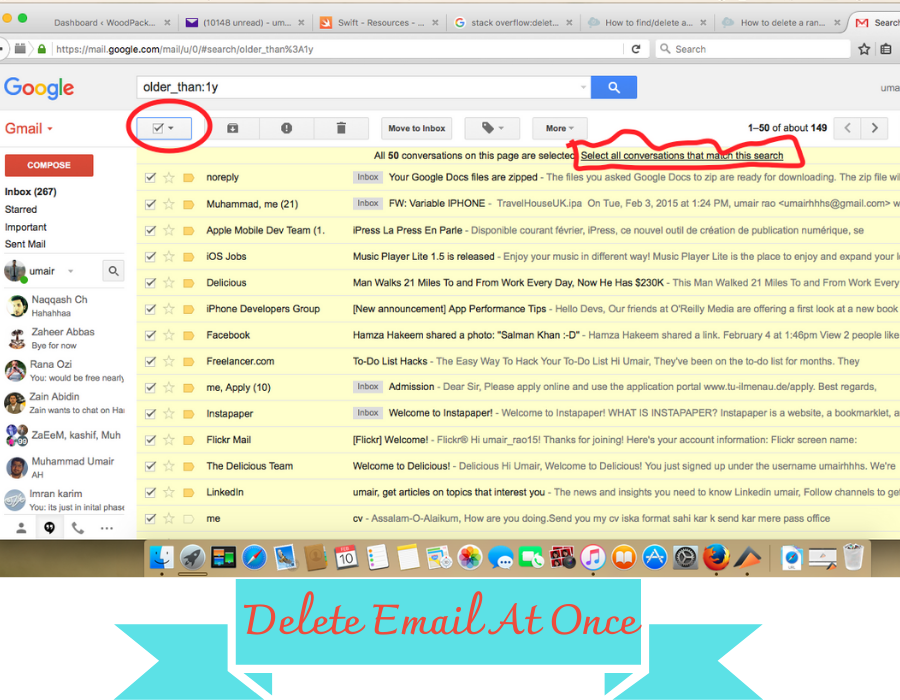Star the iOS Jobs conversation
Viewport: 900px width, 700px height.
click(169, 256)
